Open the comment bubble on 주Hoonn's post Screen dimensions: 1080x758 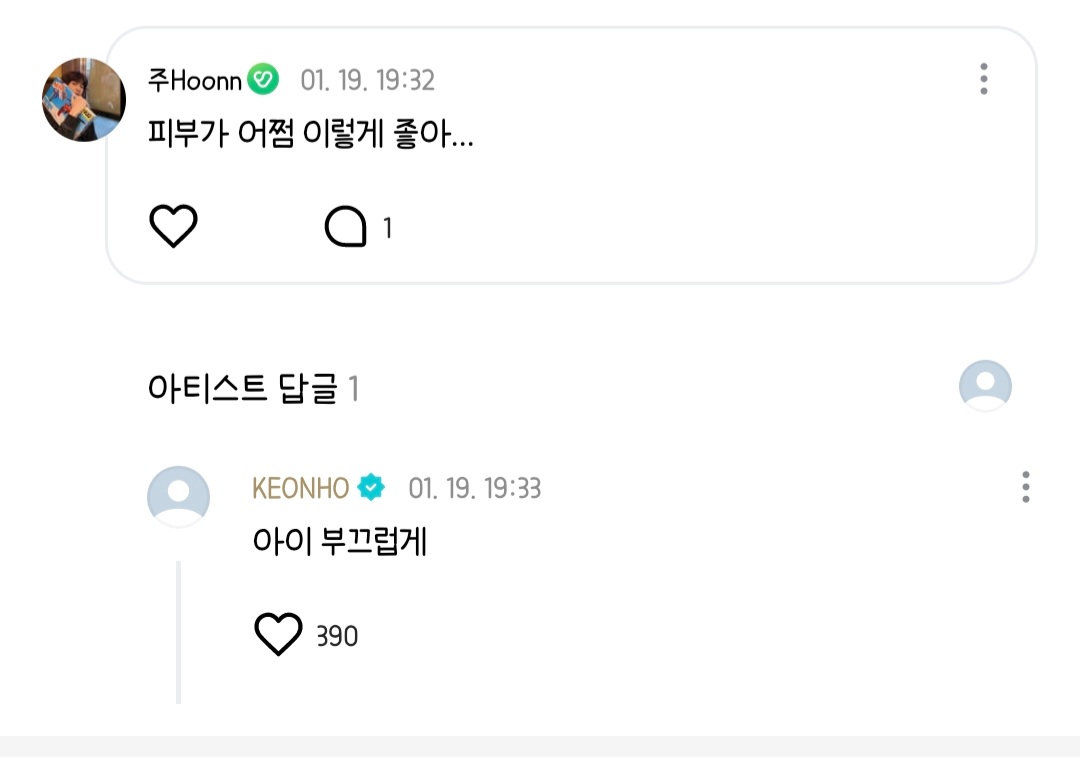click(346, 228)
